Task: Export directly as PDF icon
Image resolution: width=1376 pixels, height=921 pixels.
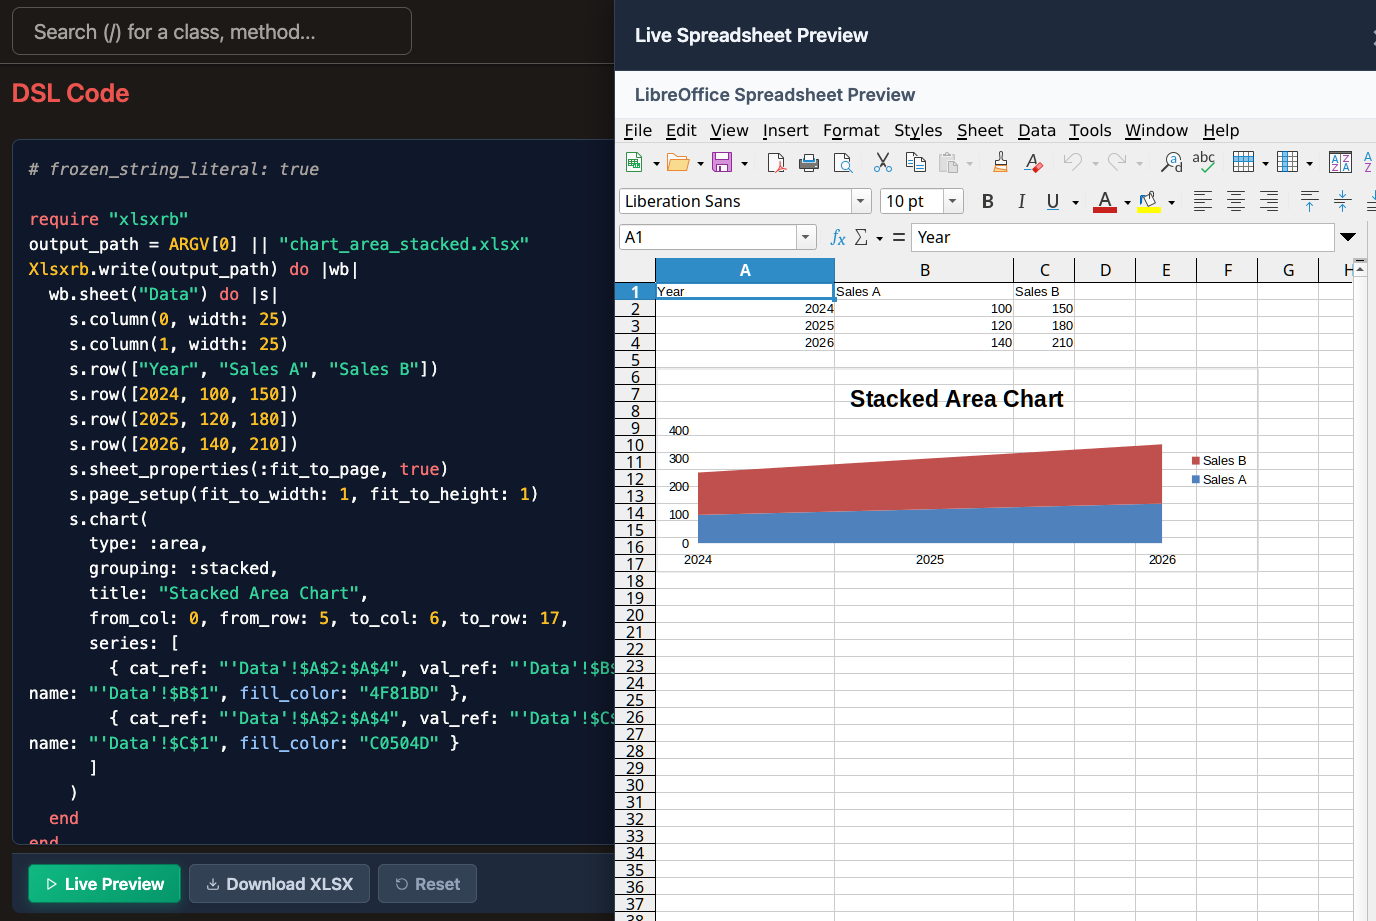Action: point(776,162)
